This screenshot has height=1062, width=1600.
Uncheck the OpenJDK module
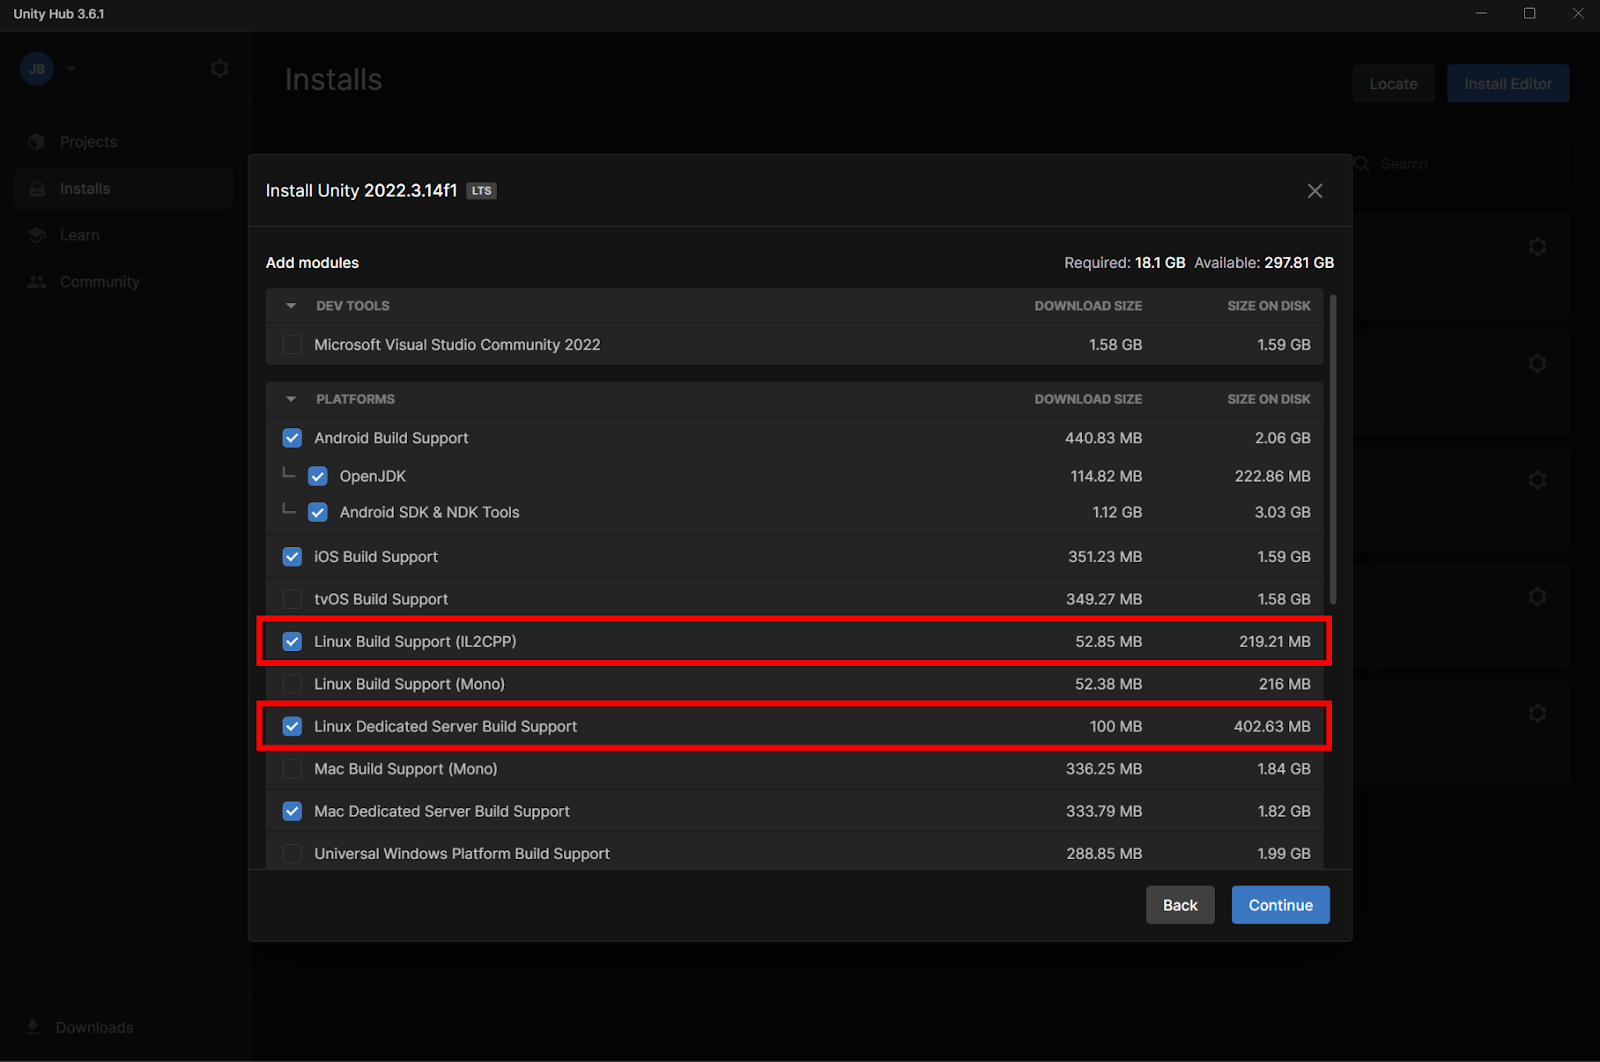click(x=318, y=476)
